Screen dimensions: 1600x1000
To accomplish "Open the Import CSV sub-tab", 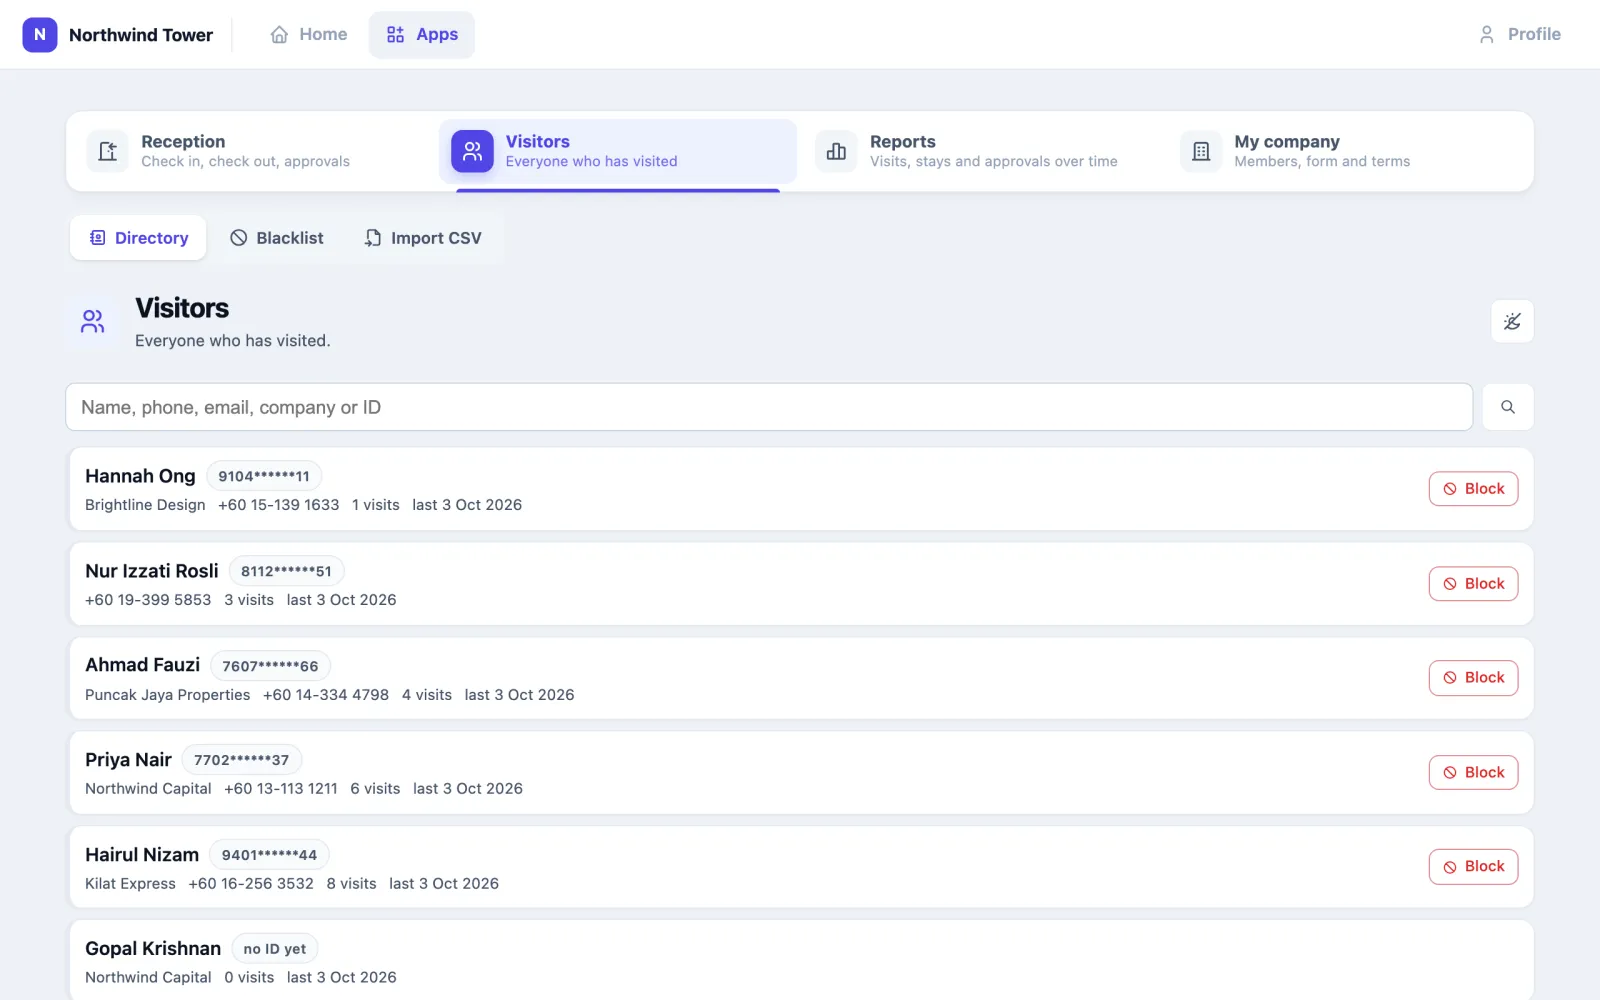I will point(423,238).
